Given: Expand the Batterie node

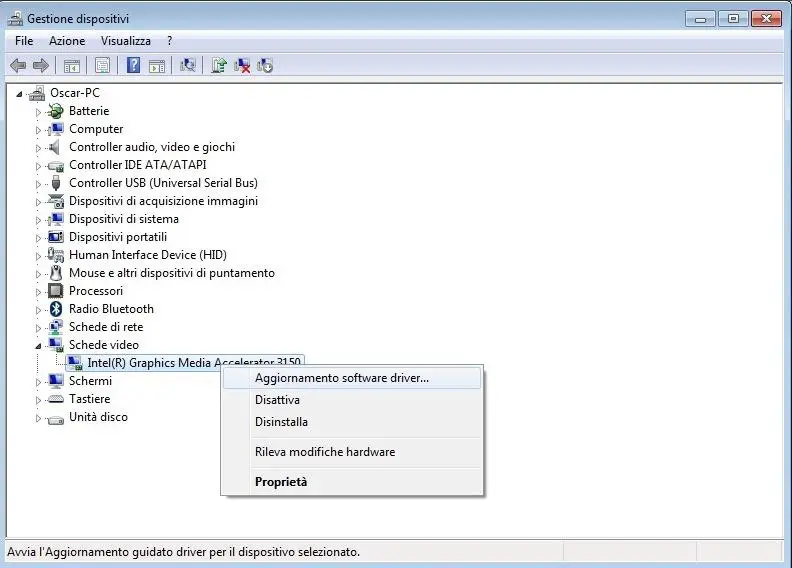Looking at the screenshot, I should pos(38,112).
